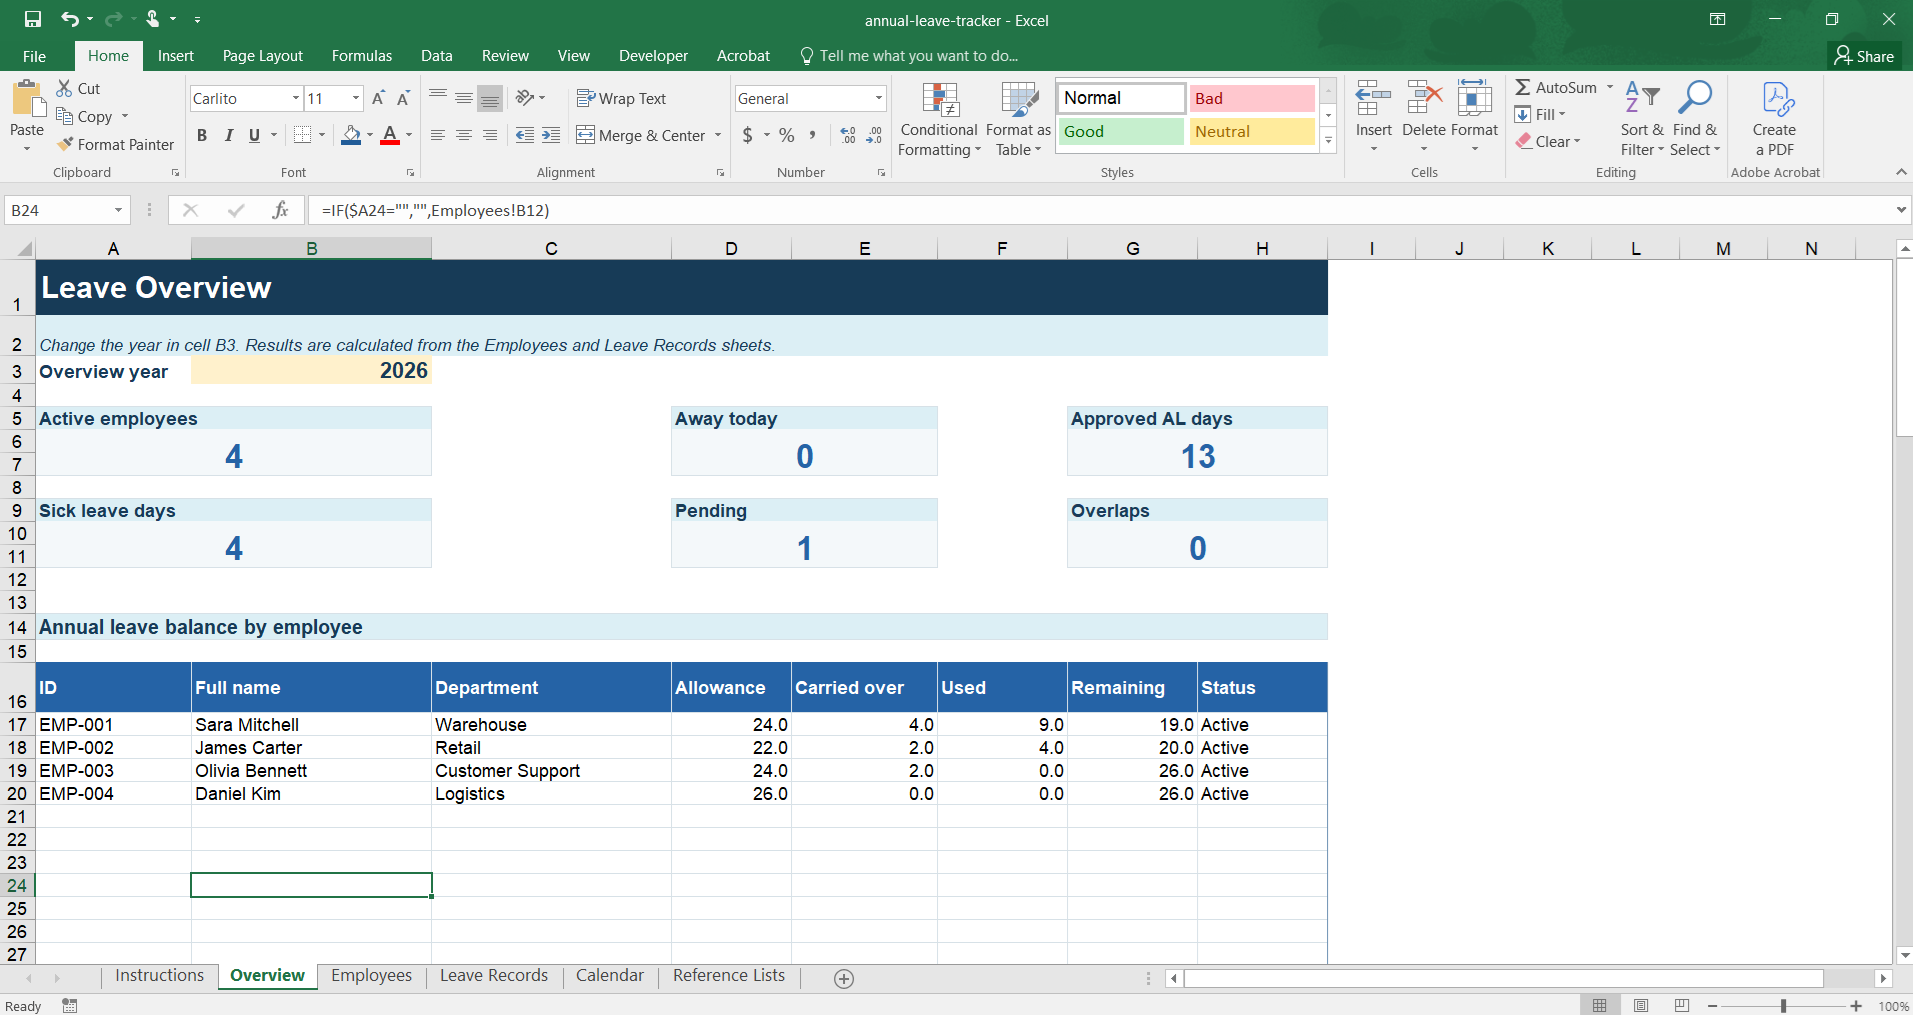Open the font name Carlito dropdown

point(296,98)
